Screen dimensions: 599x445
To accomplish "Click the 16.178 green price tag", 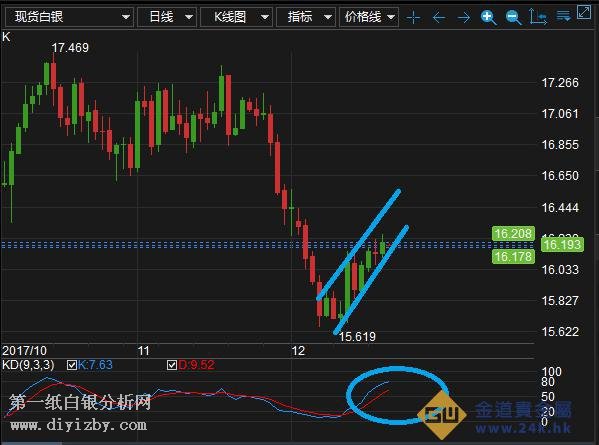I will click(513, 257).
